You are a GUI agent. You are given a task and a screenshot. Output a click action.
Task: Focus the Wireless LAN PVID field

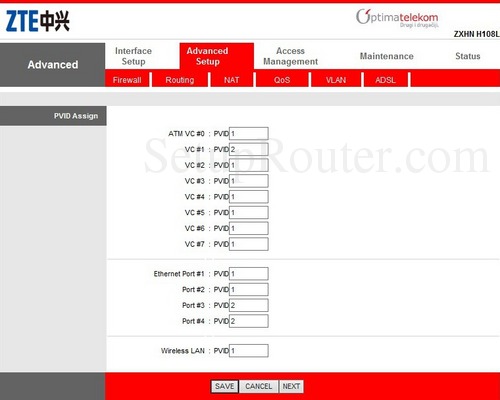tap(249, 351)
